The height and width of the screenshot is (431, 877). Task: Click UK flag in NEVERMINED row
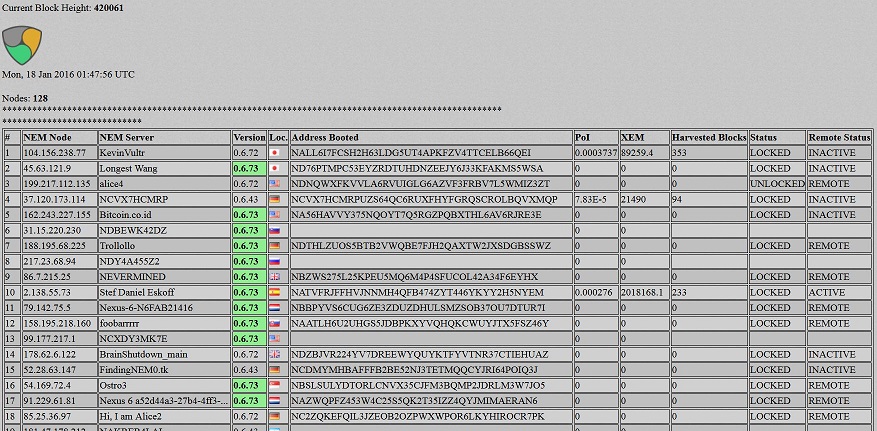tap(274, 277)
